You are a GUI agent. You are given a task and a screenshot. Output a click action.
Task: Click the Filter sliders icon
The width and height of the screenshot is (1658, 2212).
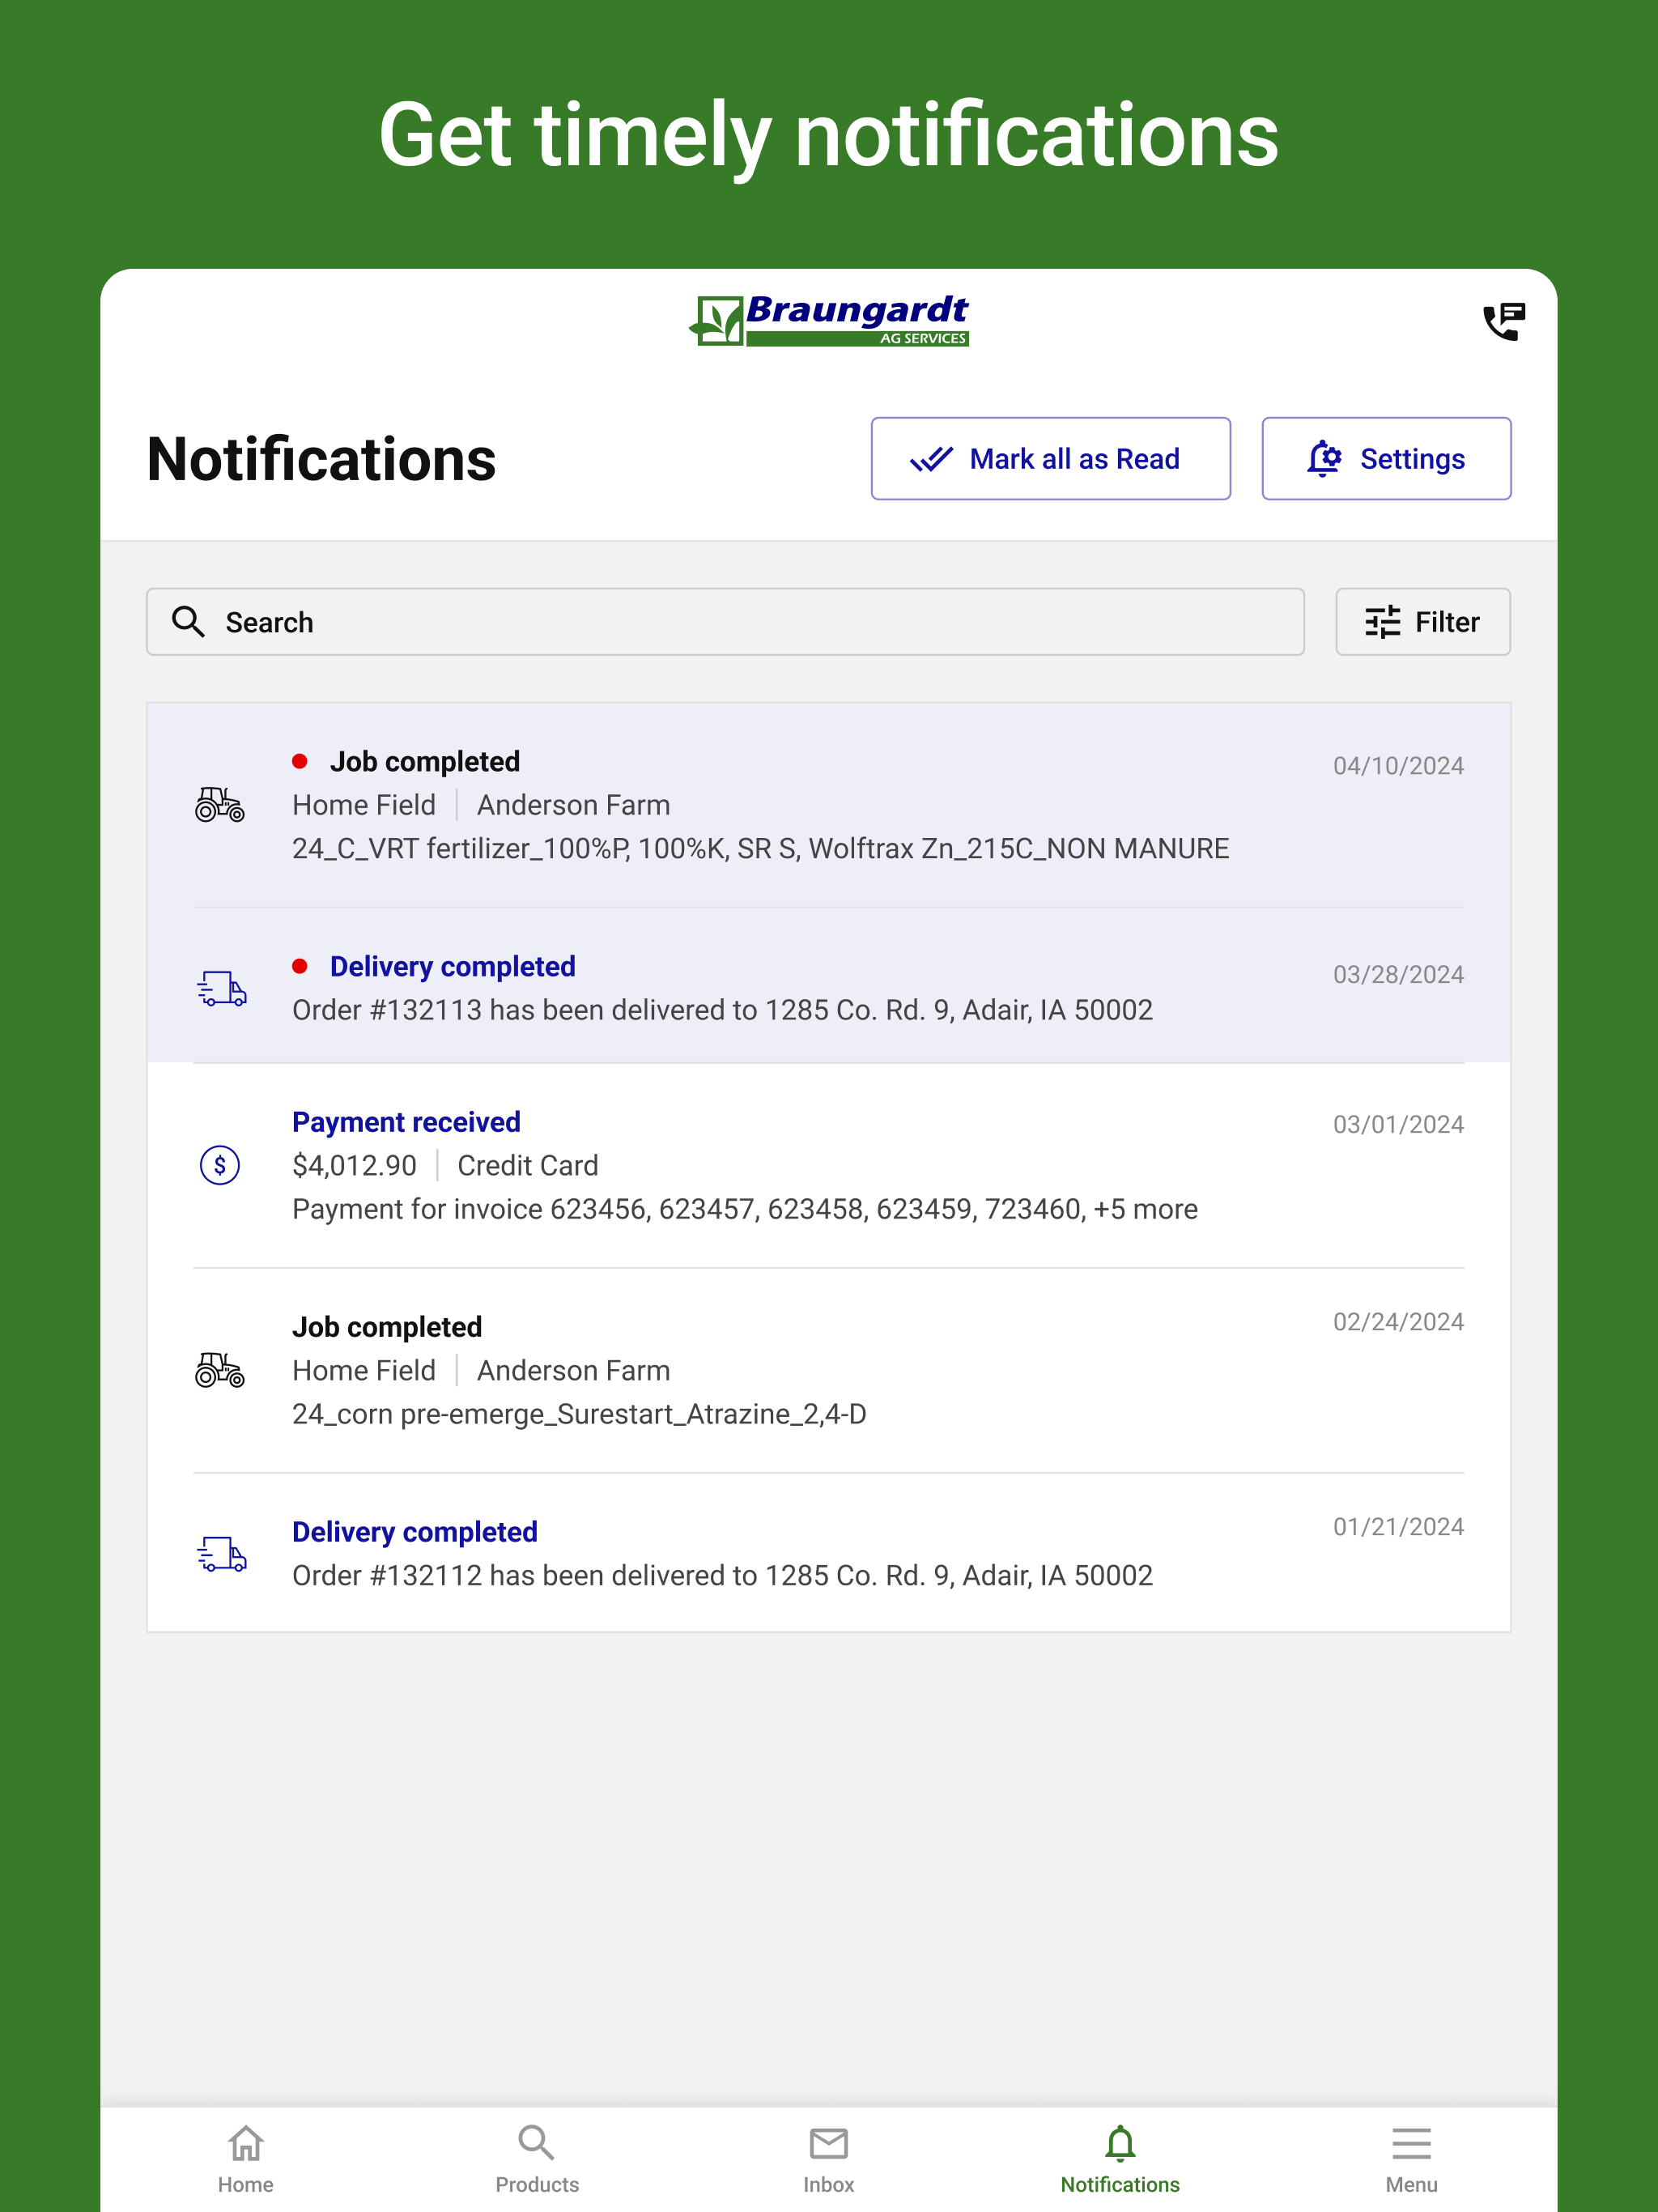click(1383, 622)
